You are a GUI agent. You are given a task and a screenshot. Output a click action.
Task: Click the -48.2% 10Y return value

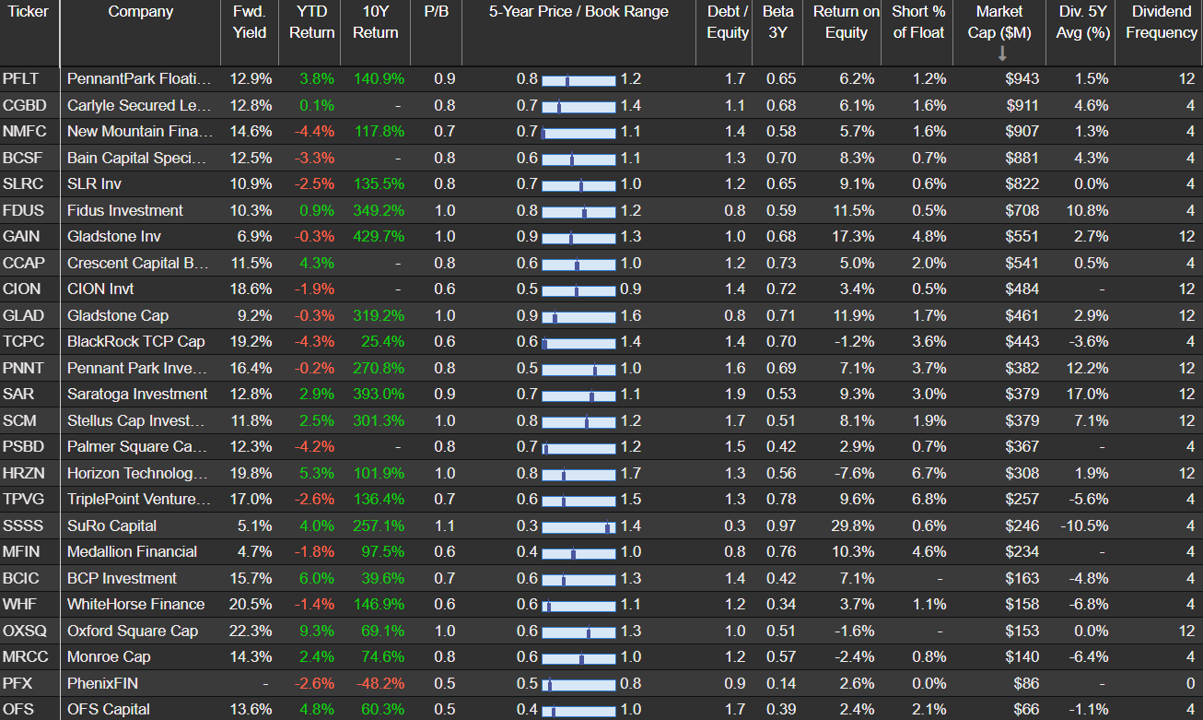(380, 683)
